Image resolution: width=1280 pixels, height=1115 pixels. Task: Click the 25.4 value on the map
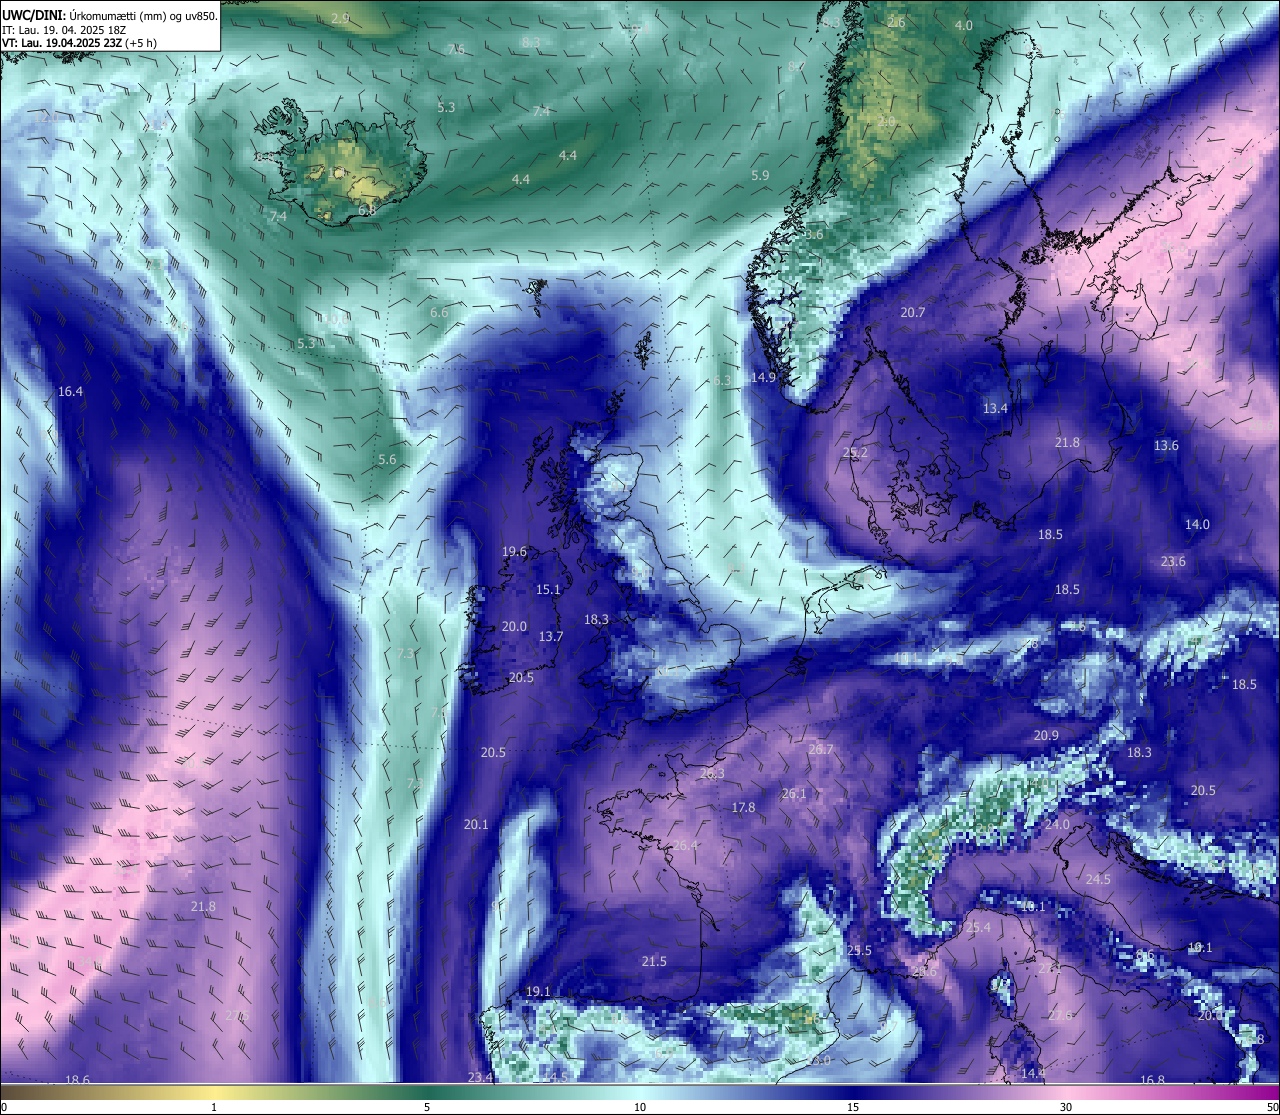(x=978, y=928)
